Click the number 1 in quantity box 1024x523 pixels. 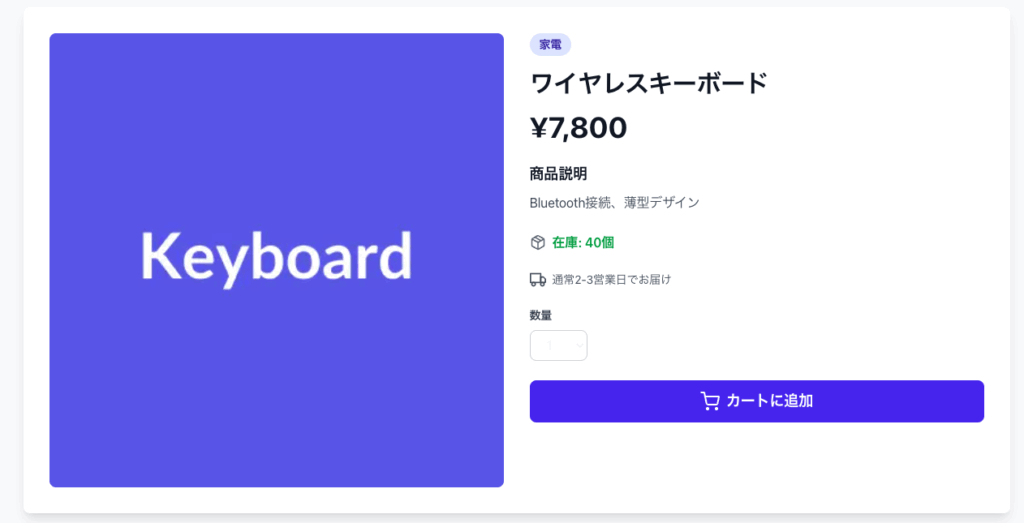pyautogui.click(x=550, y=345)
